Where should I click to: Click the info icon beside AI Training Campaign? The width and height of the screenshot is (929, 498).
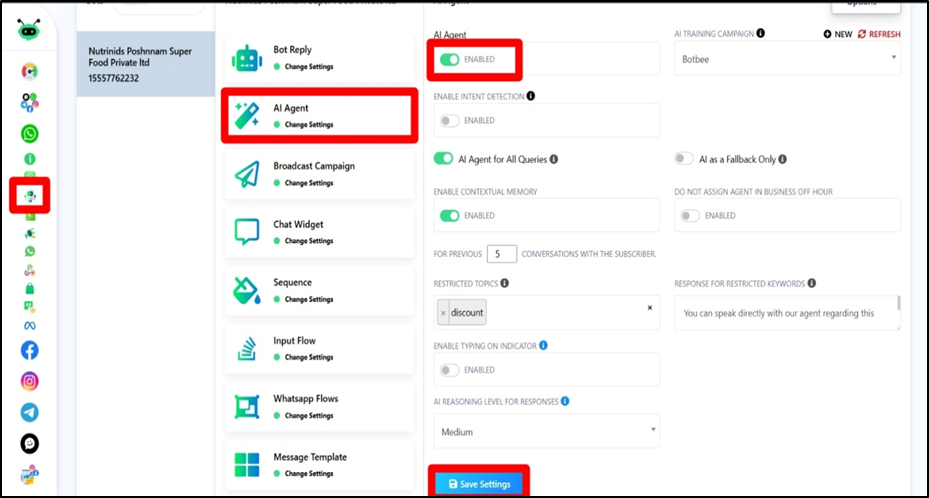click(x=761, y=33)
